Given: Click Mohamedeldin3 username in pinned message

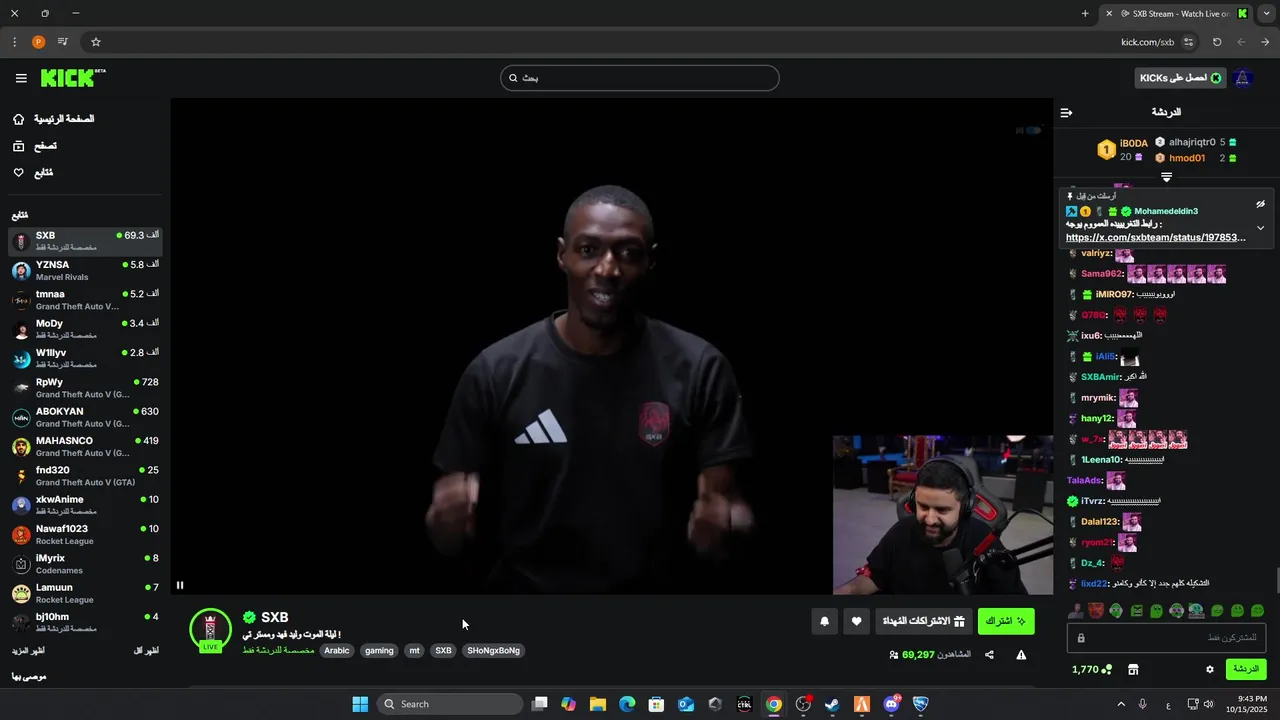Looking at the screenshot, I should [1166, 212].
